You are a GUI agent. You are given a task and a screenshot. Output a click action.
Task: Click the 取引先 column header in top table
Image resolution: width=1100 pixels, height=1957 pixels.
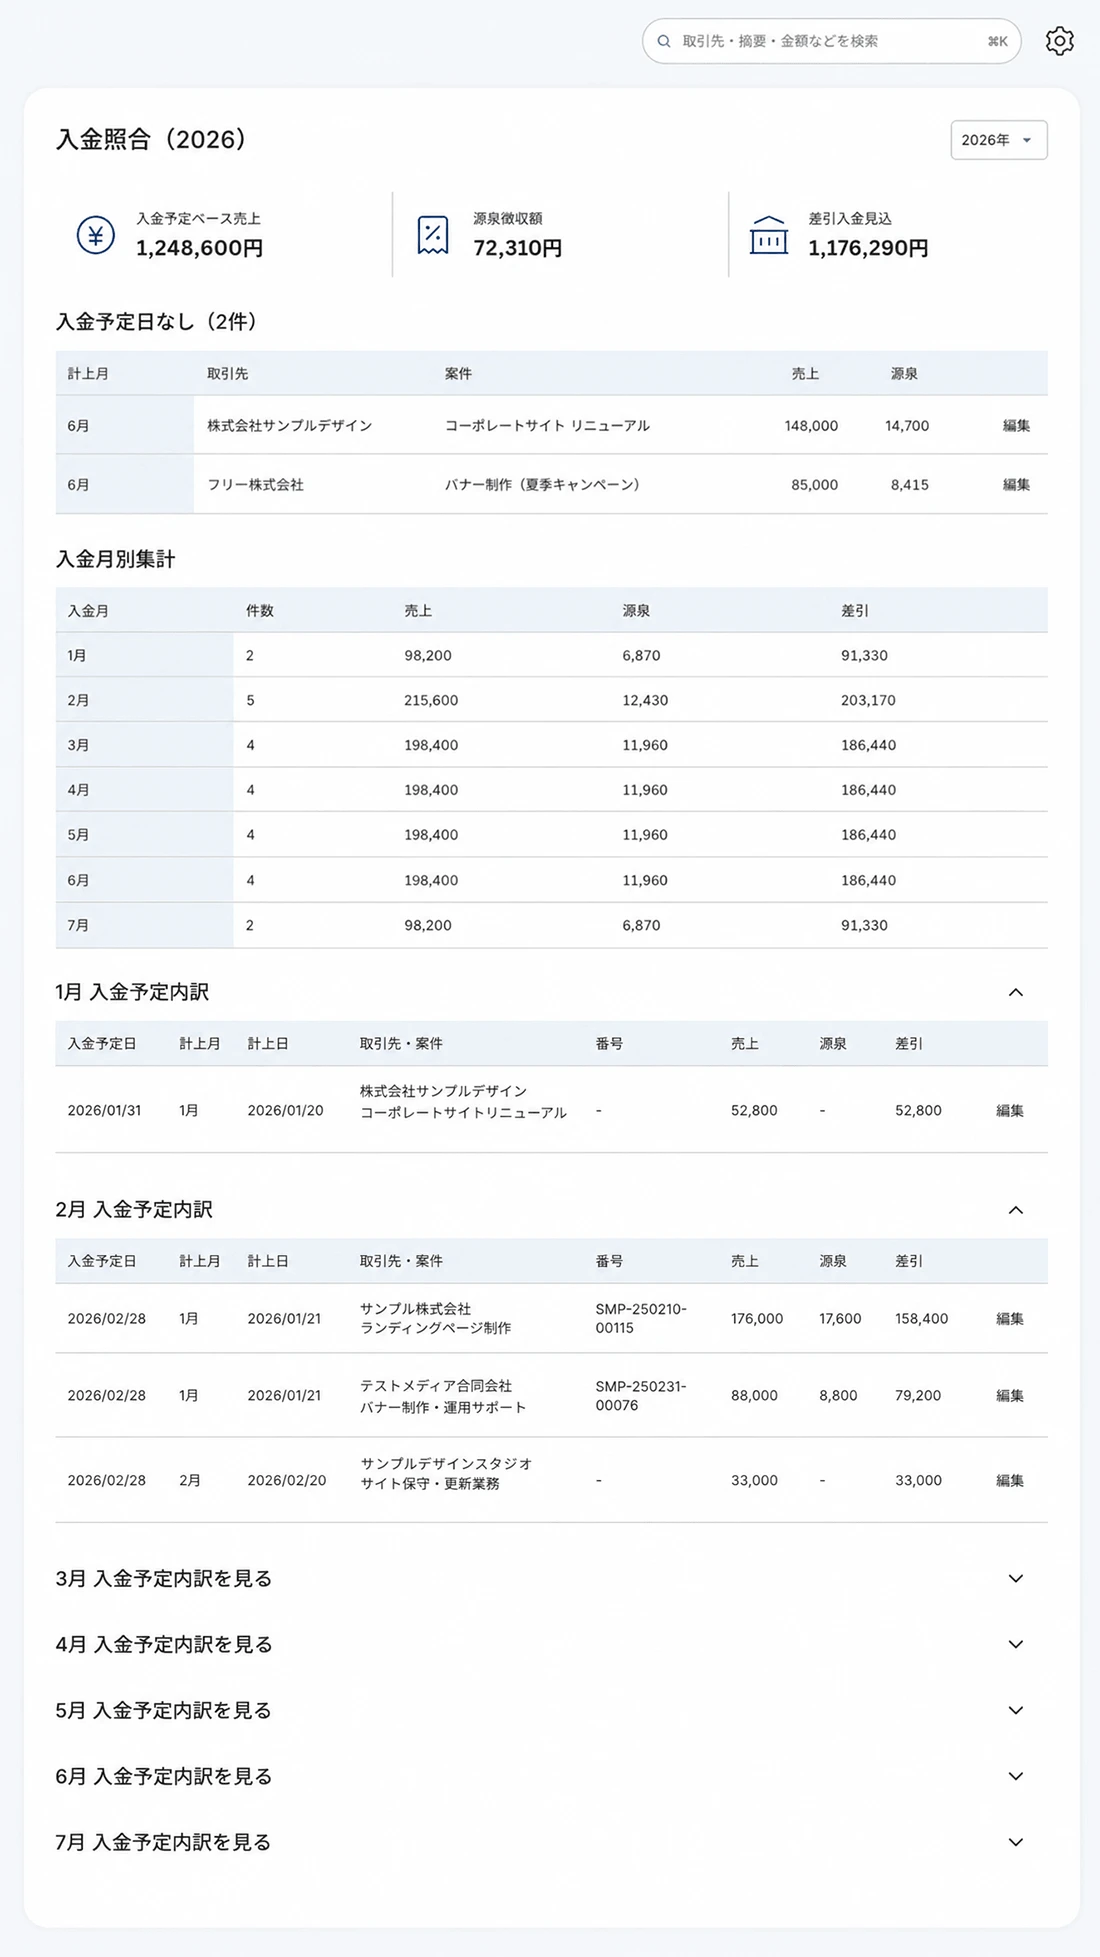(227, 373)
